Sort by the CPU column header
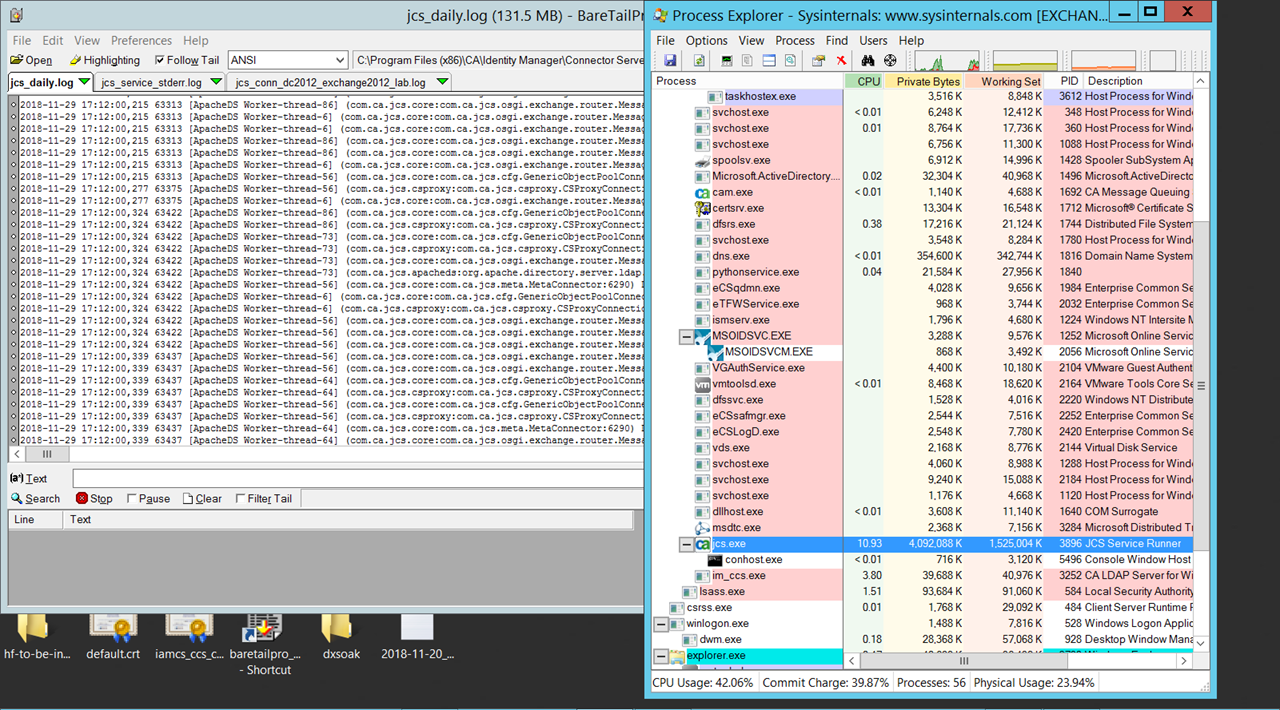The image size is (1280, 710). [x=863, y=81]
